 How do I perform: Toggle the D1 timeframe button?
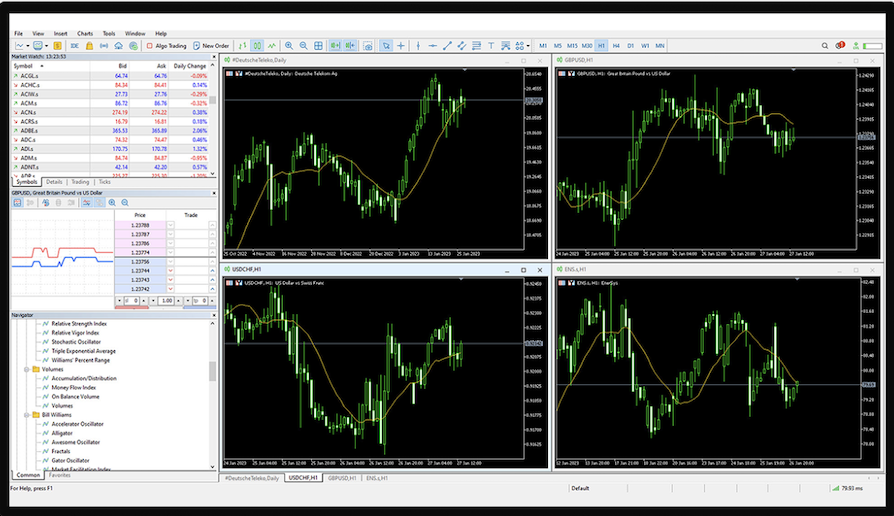tap(631, 45)
